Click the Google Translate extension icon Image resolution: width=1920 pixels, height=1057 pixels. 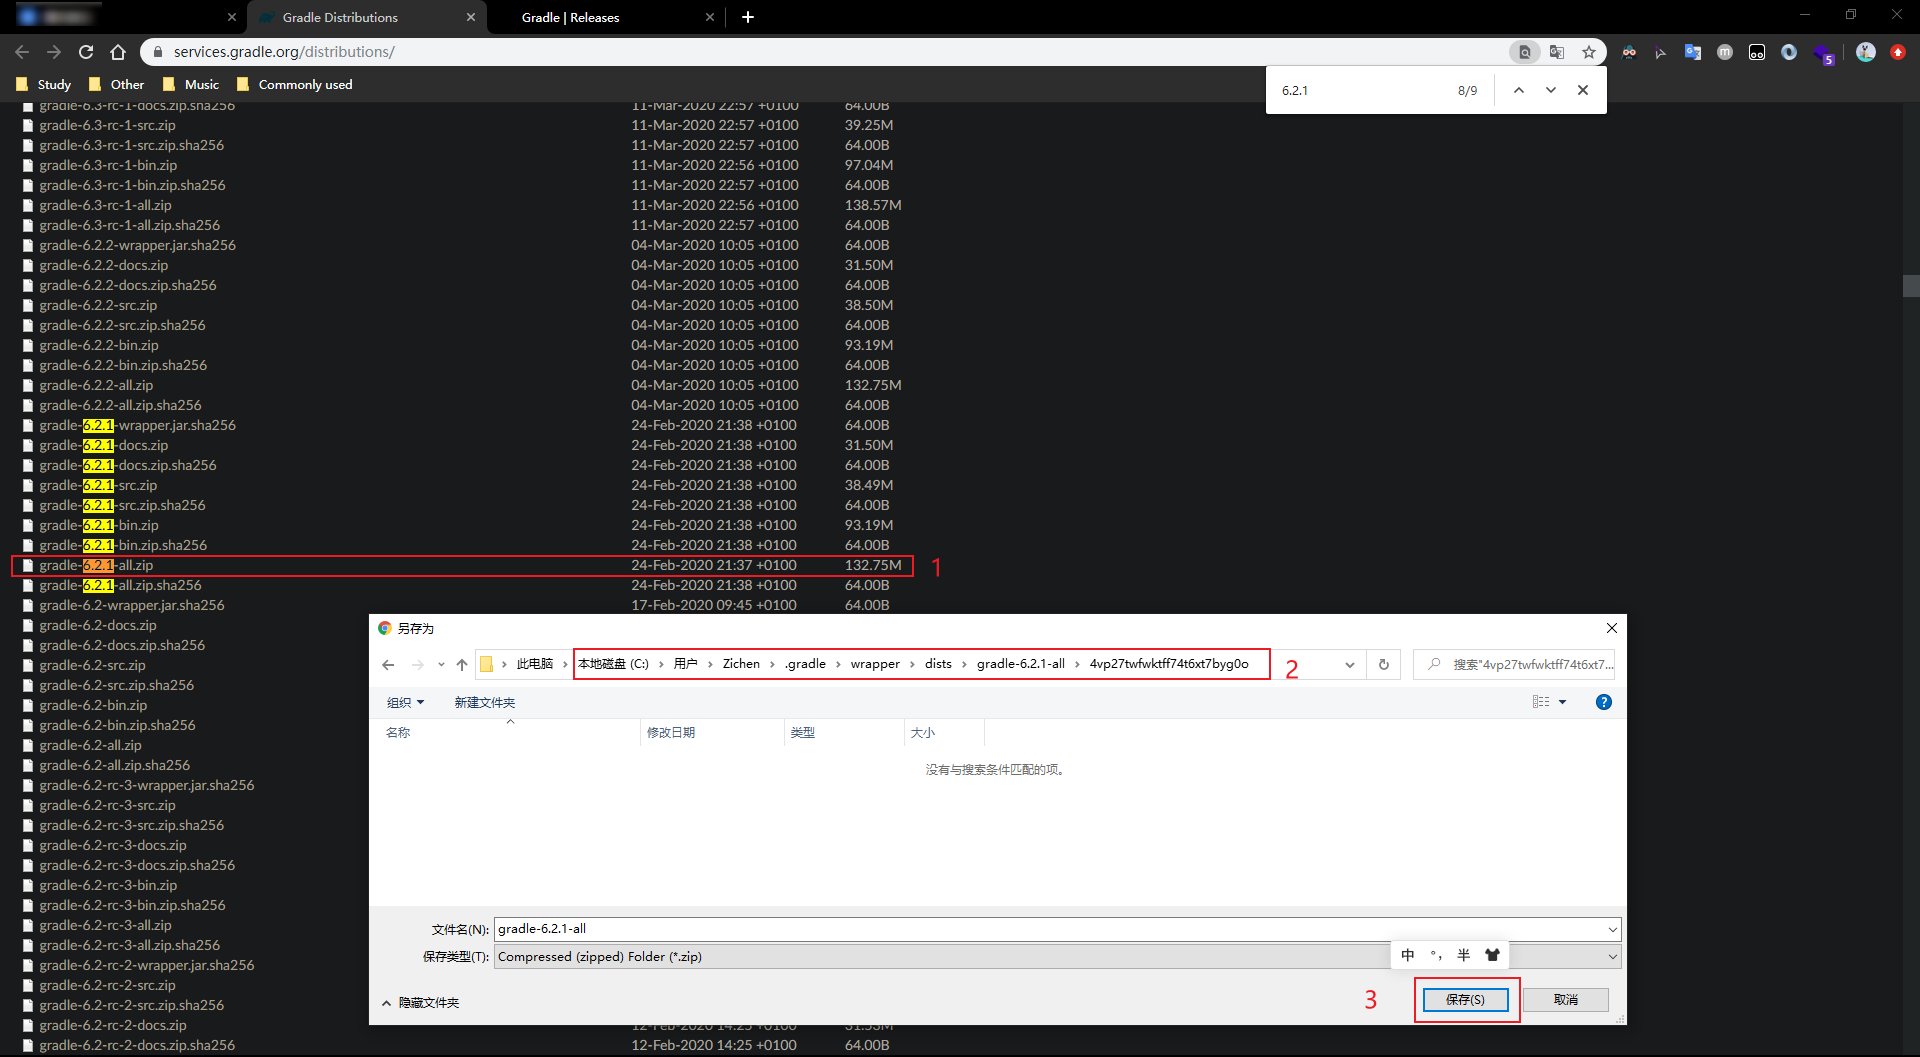(x=1693, y=52)
